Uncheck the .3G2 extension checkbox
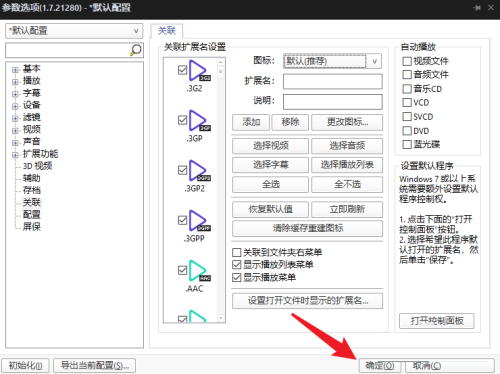Viewport: 500px width, 374px height. (182, 70)
